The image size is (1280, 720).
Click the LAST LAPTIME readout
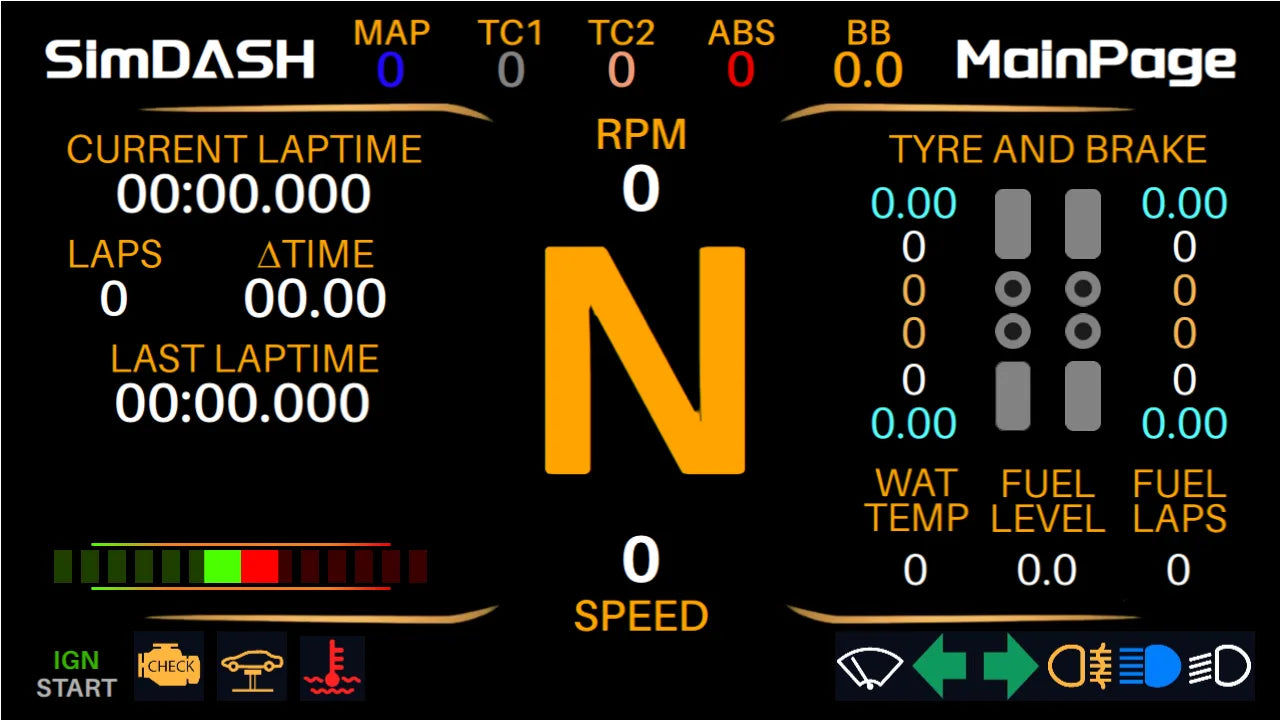245,403
